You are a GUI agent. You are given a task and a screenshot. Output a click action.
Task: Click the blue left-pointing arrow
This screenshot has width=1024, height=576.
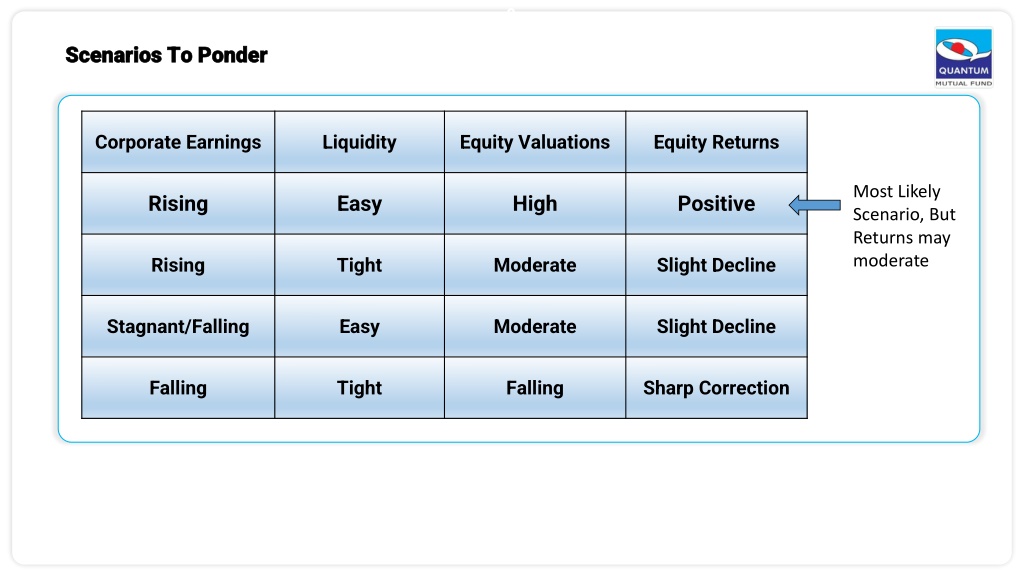click(x=815, y=205)
